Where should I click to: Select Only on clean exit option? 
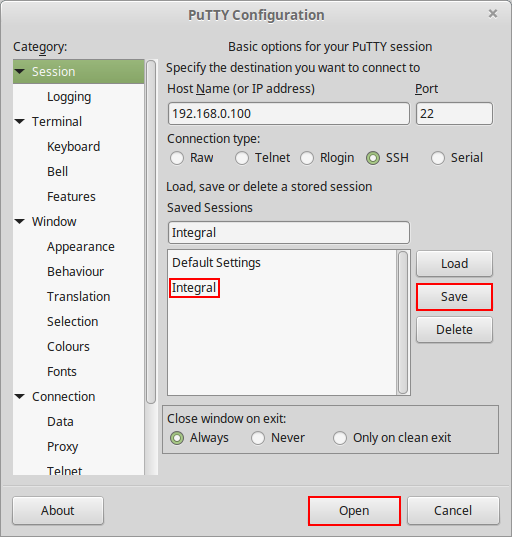(x=340, y=438)
